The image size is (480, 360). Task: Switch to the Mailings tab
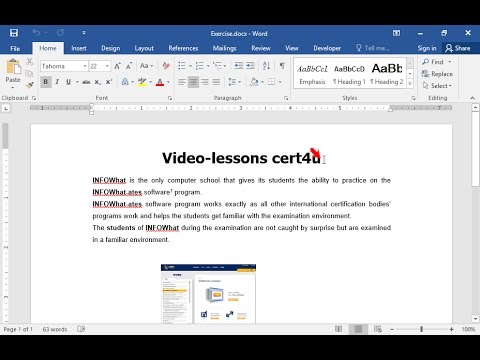click(224, 48)
